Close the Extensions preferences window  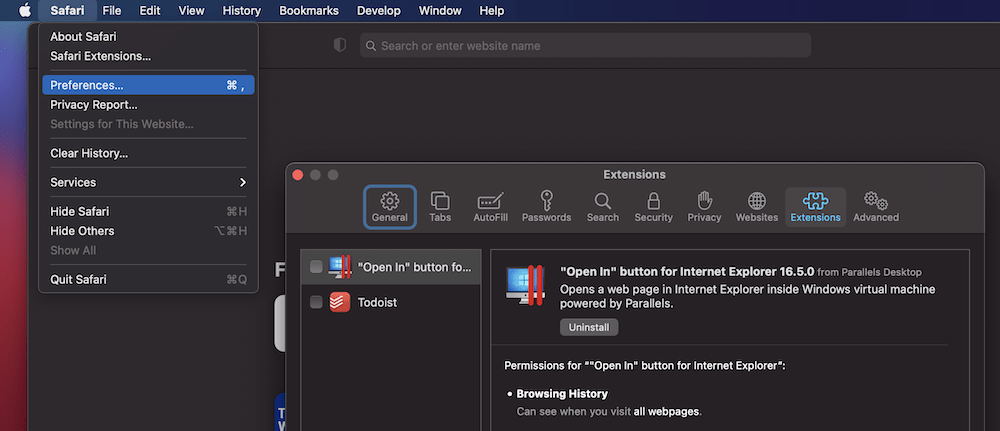tap(297, 175)
